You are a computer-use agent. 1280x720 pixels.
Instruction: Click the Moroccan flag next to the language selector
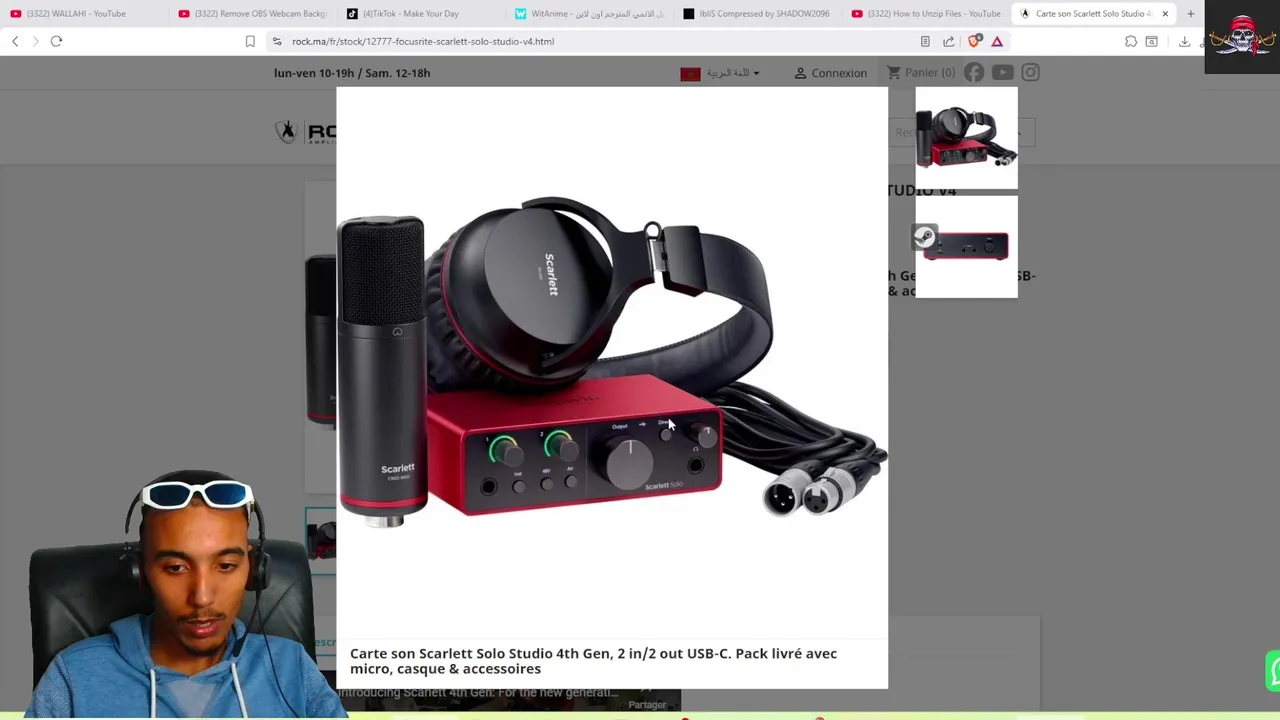(690, 73)
